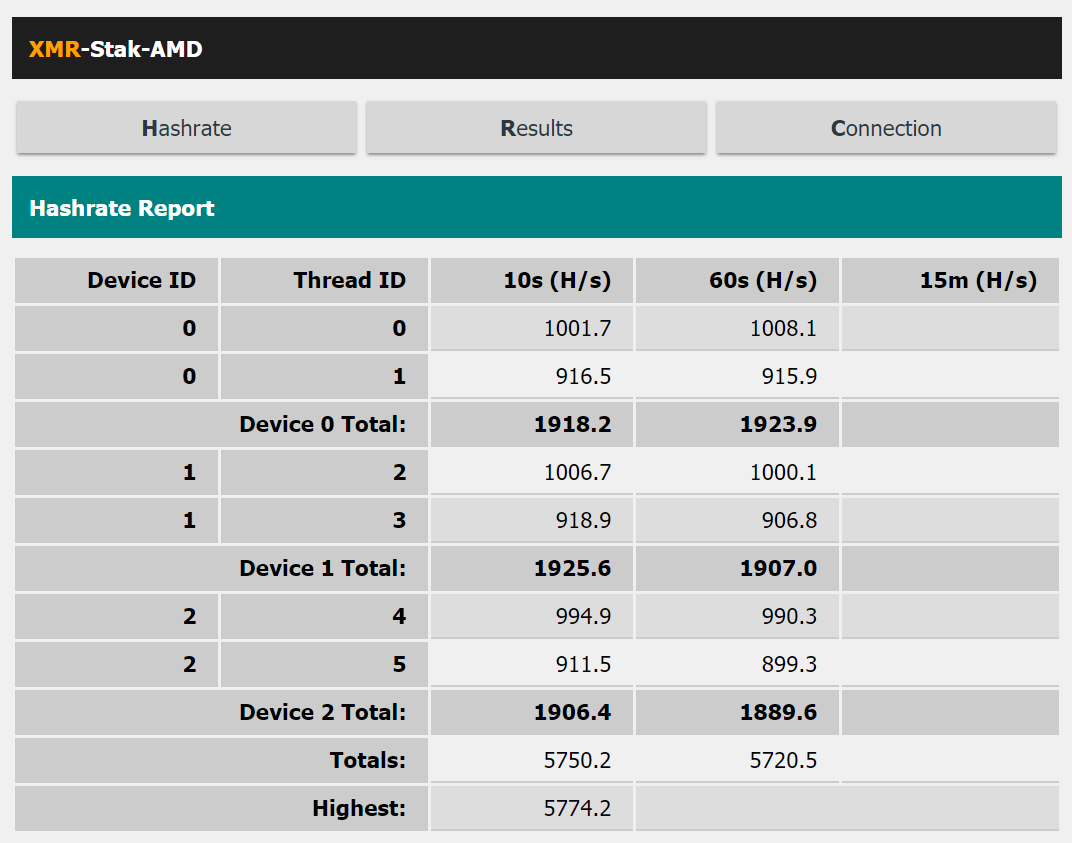Click Thread ID 5 cell
Image resolution: width=1072 pixels, height=843 pixels.
coord(324,664)
